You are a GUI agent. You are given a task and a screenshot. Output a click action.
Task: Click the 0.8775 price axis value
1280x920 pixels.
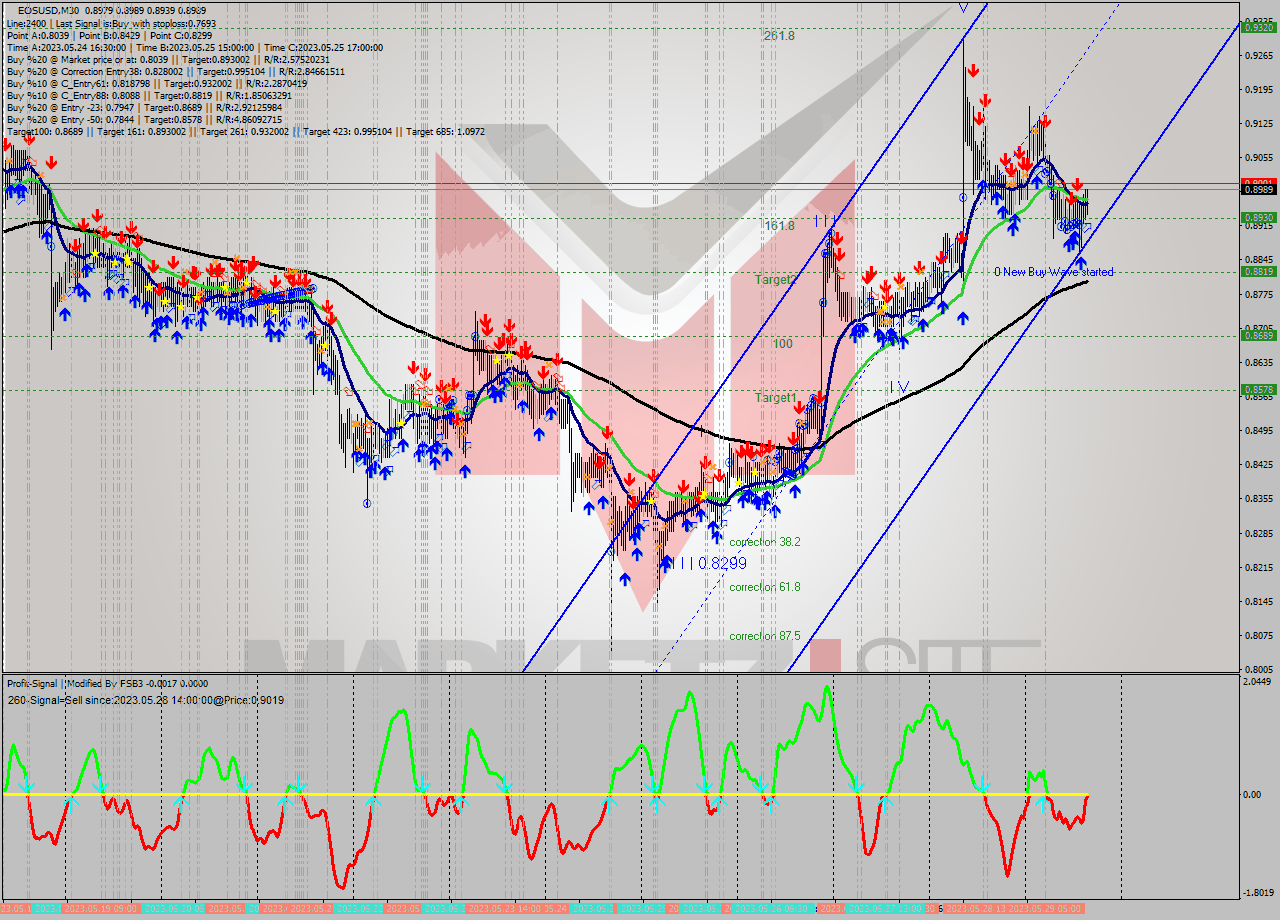pyautogui.click(x=1258, y=294)
